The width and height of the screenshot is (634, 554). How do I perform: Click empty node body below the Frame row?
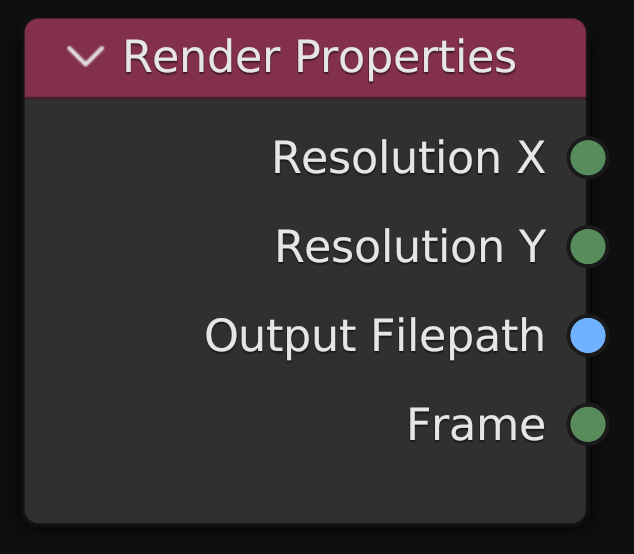[300, 484]
